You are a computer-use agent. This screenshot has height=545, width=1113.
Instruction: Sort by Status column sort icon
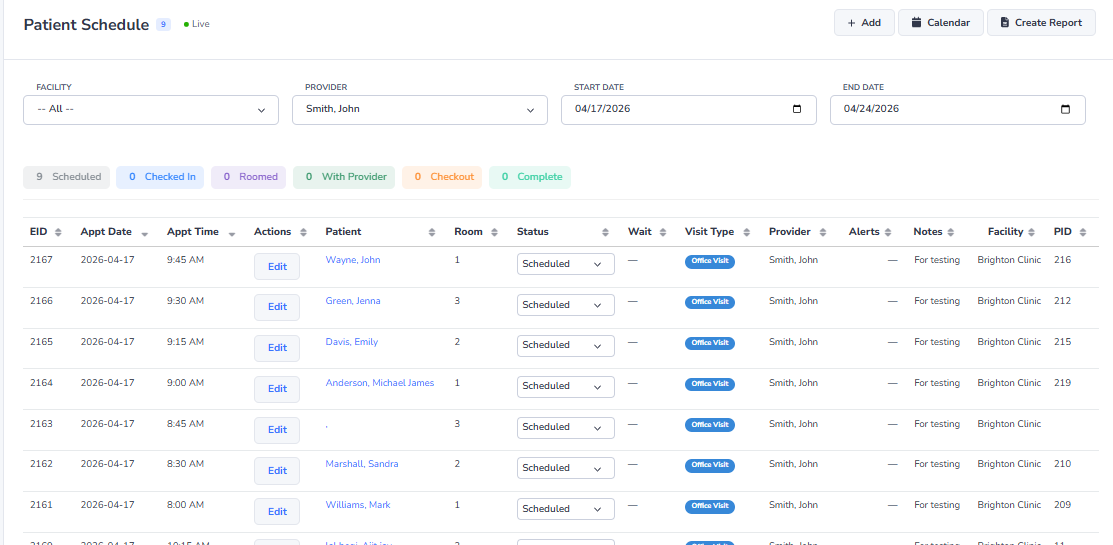pyautogui.click(x=606, y=232)
